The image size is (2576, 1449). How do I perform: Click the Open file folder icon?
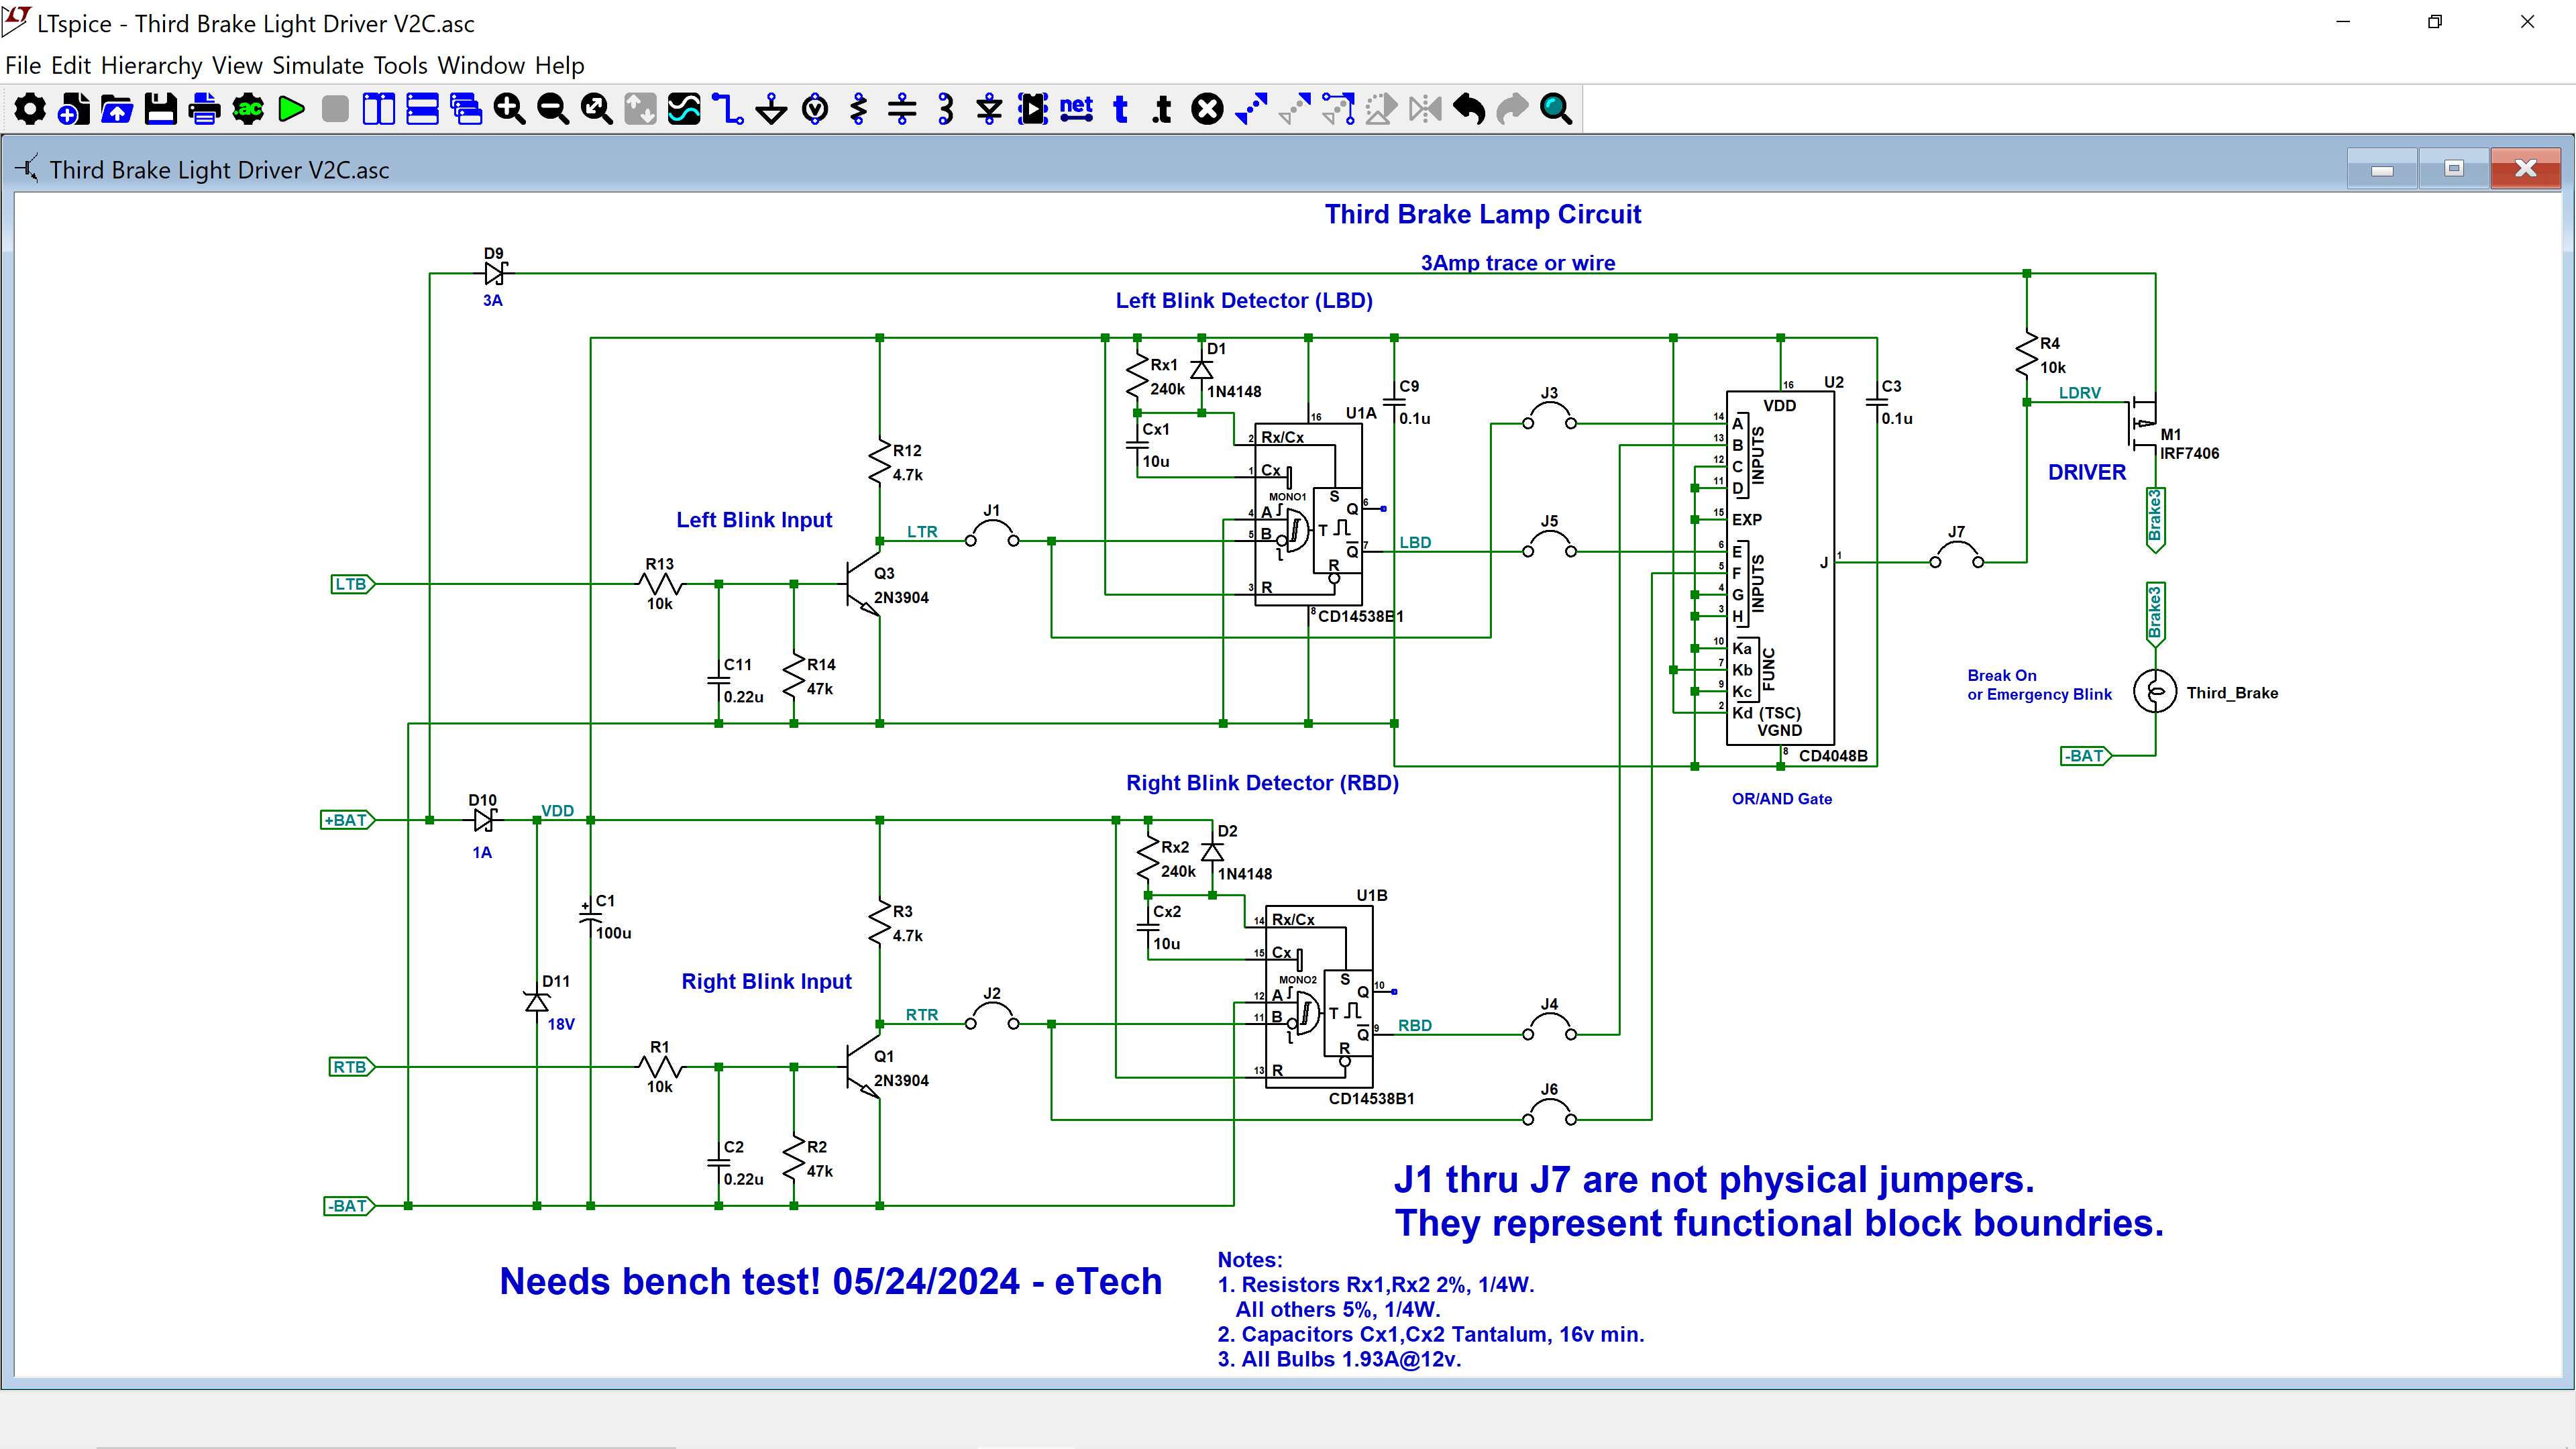coord(117,109)
